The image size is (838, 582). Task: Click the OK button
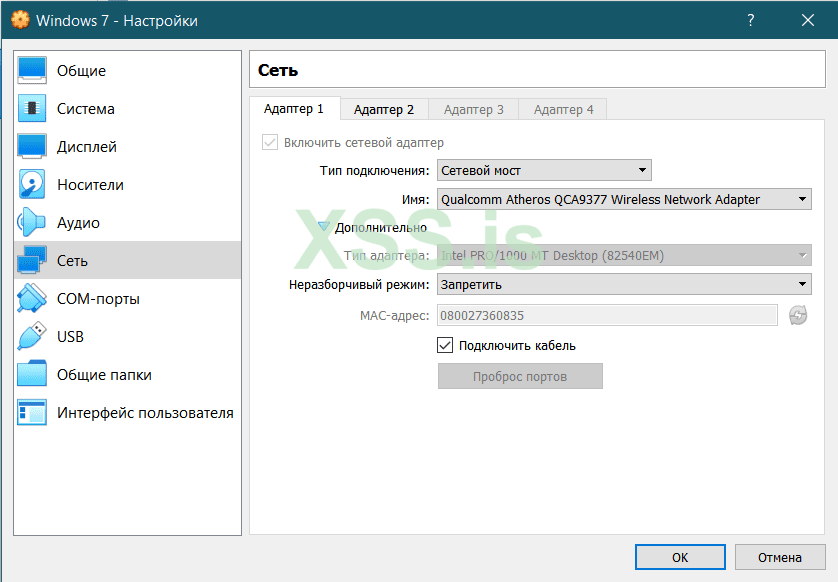coord(680,558)
